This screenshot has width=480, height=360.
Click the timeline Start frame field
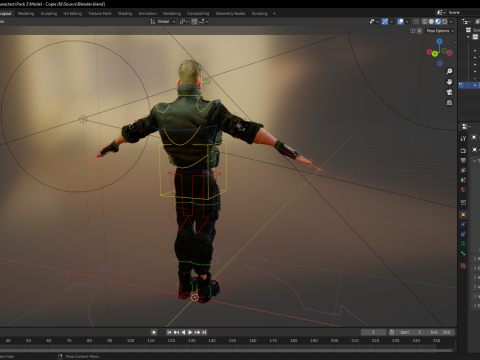411,332
